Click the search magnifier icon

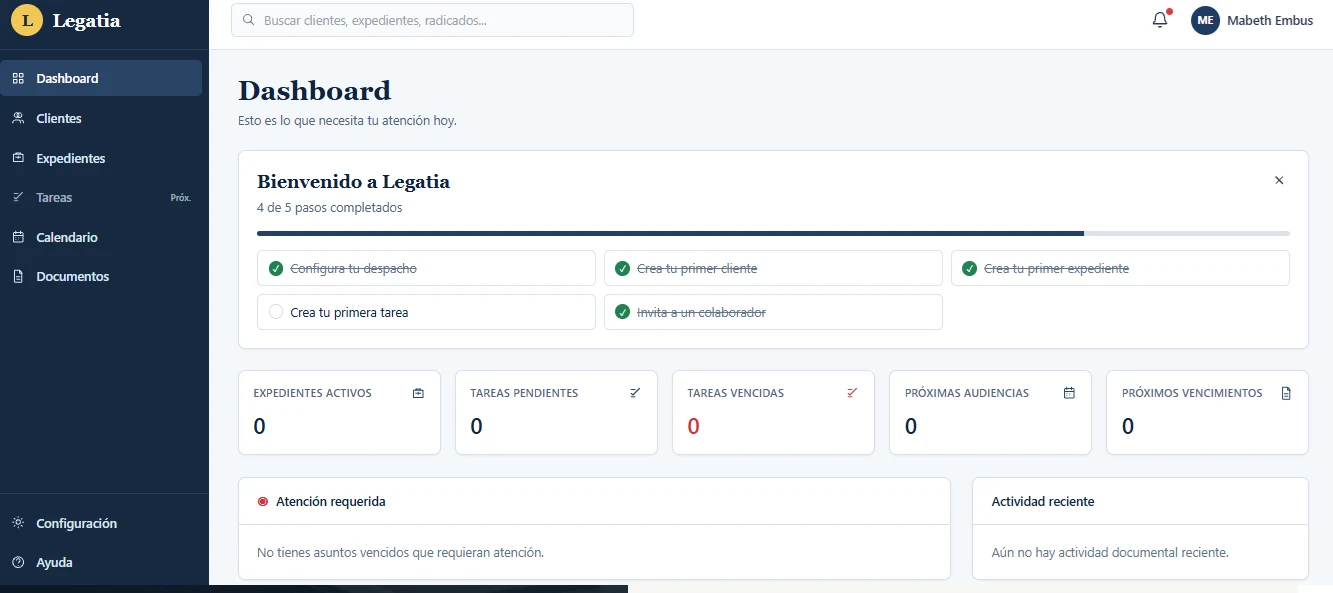point(248,20)
